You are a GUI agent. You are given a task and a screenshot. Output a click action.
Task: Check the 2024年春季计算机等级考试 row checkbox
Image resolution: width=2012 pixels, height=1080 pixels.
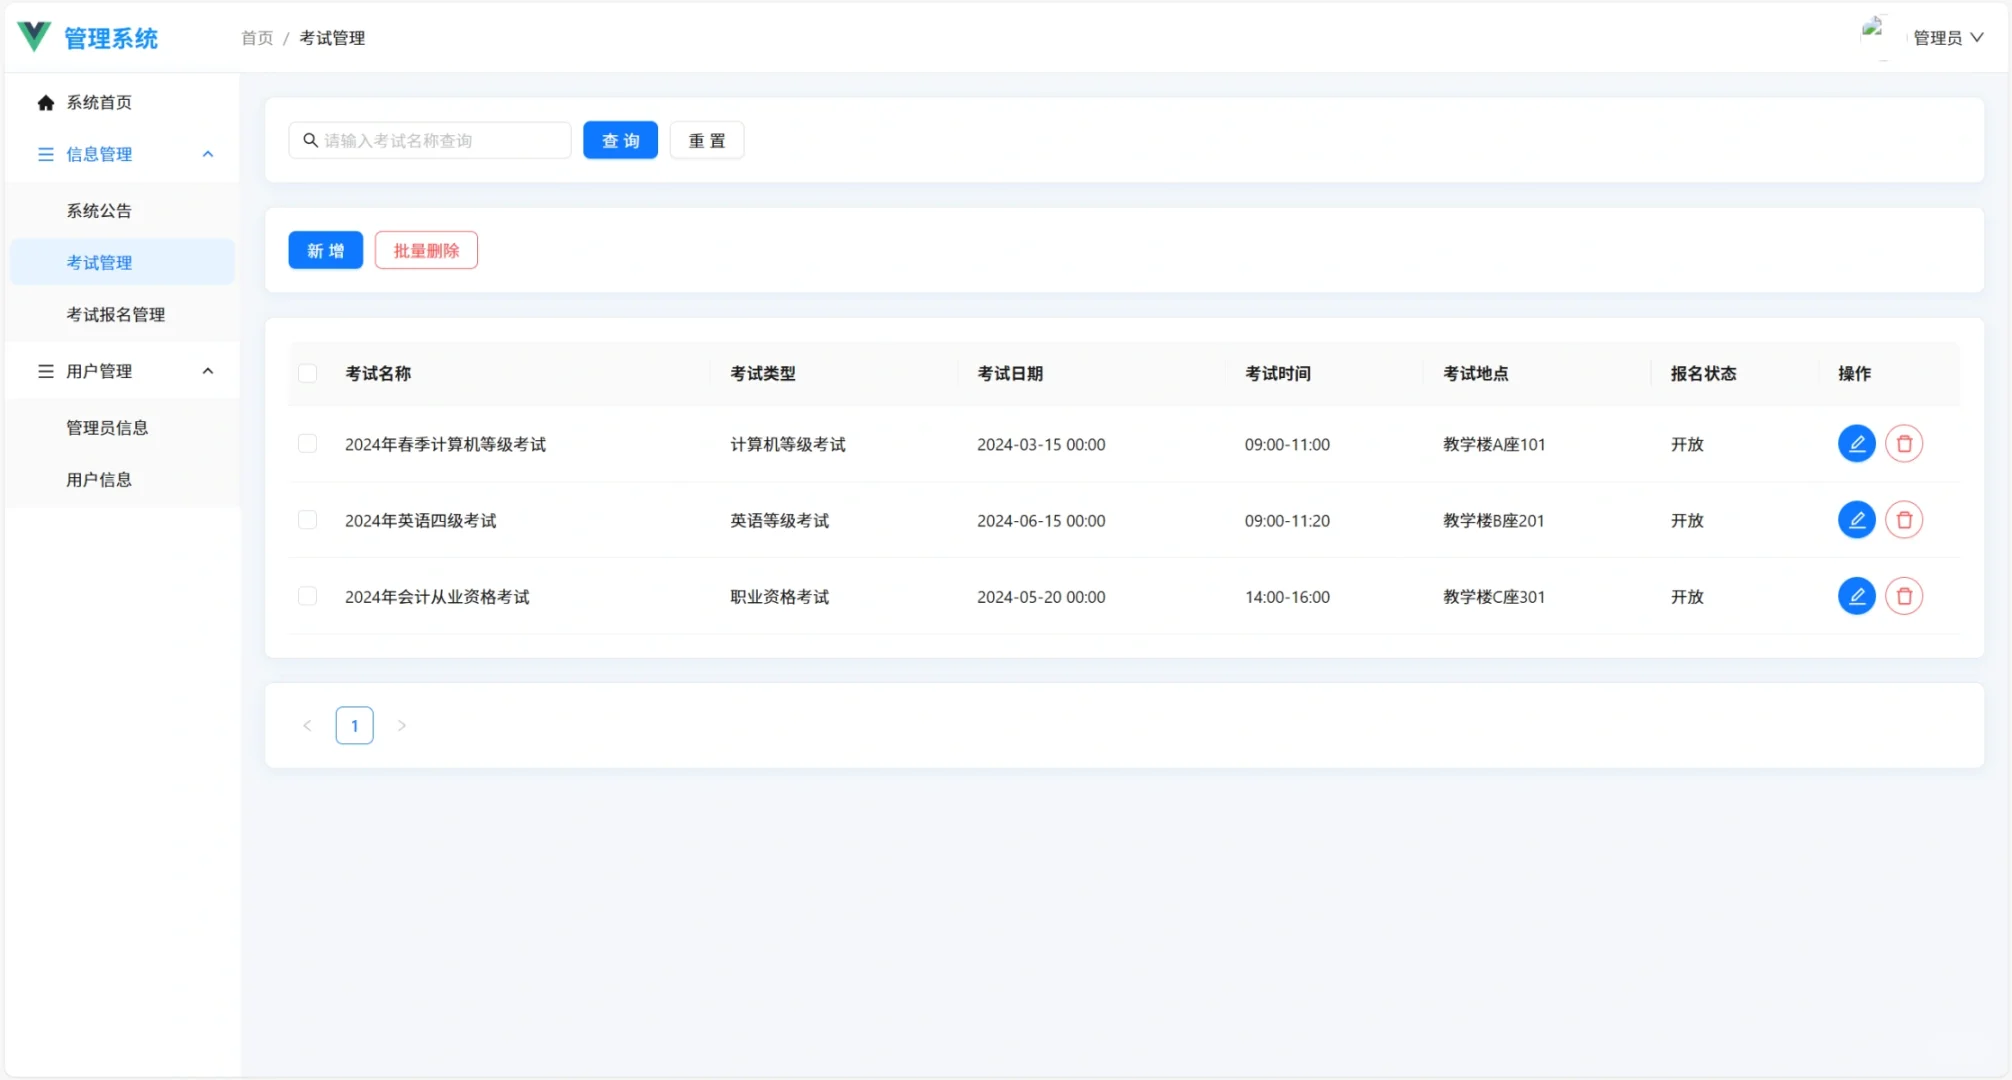[308, 444]
